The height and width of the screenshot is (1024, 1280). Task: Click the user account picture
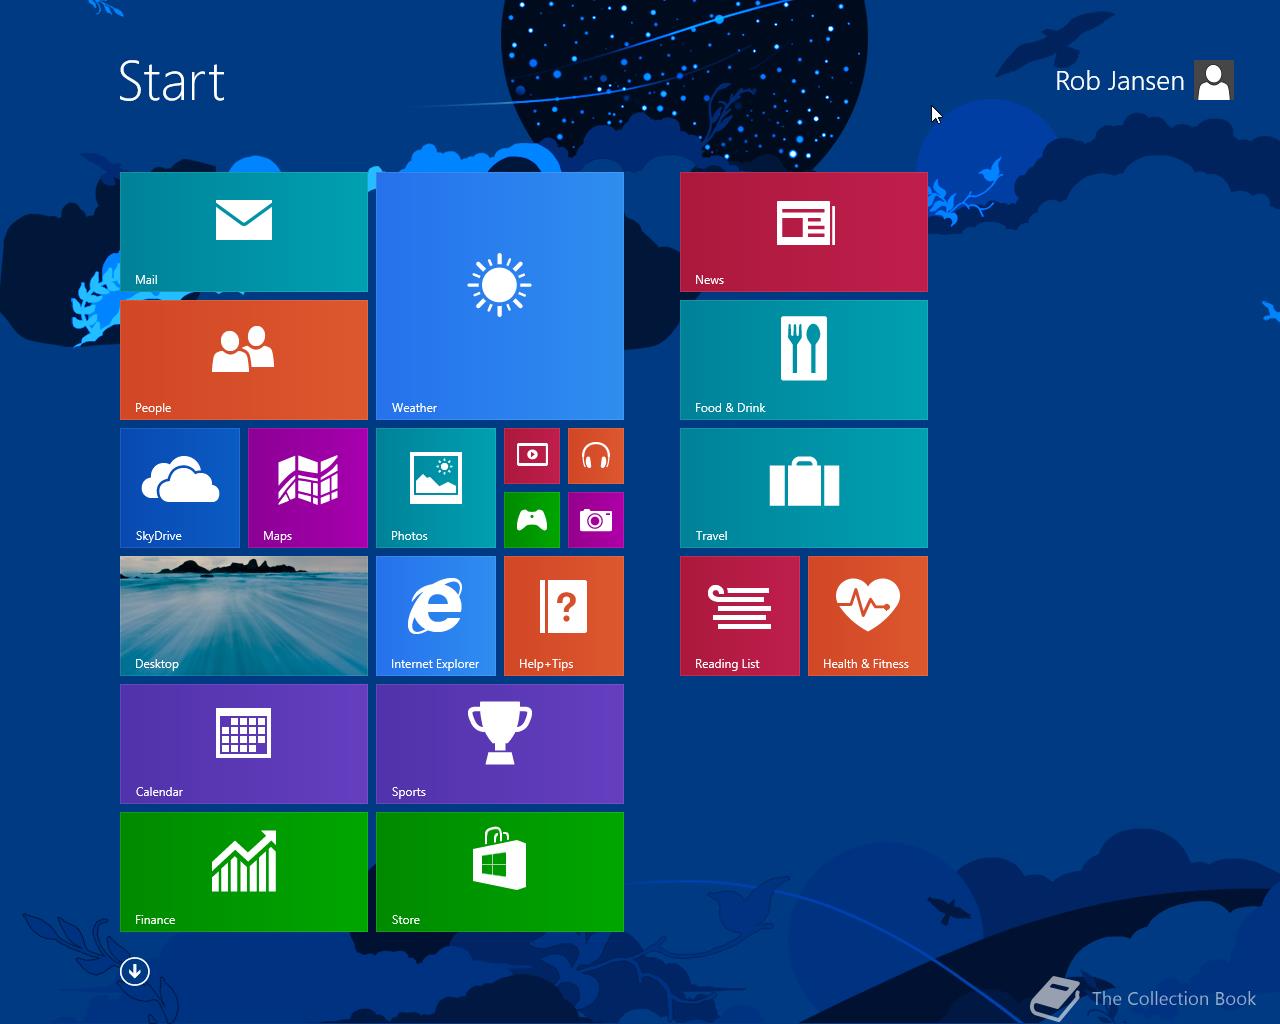pos(1214,81)
